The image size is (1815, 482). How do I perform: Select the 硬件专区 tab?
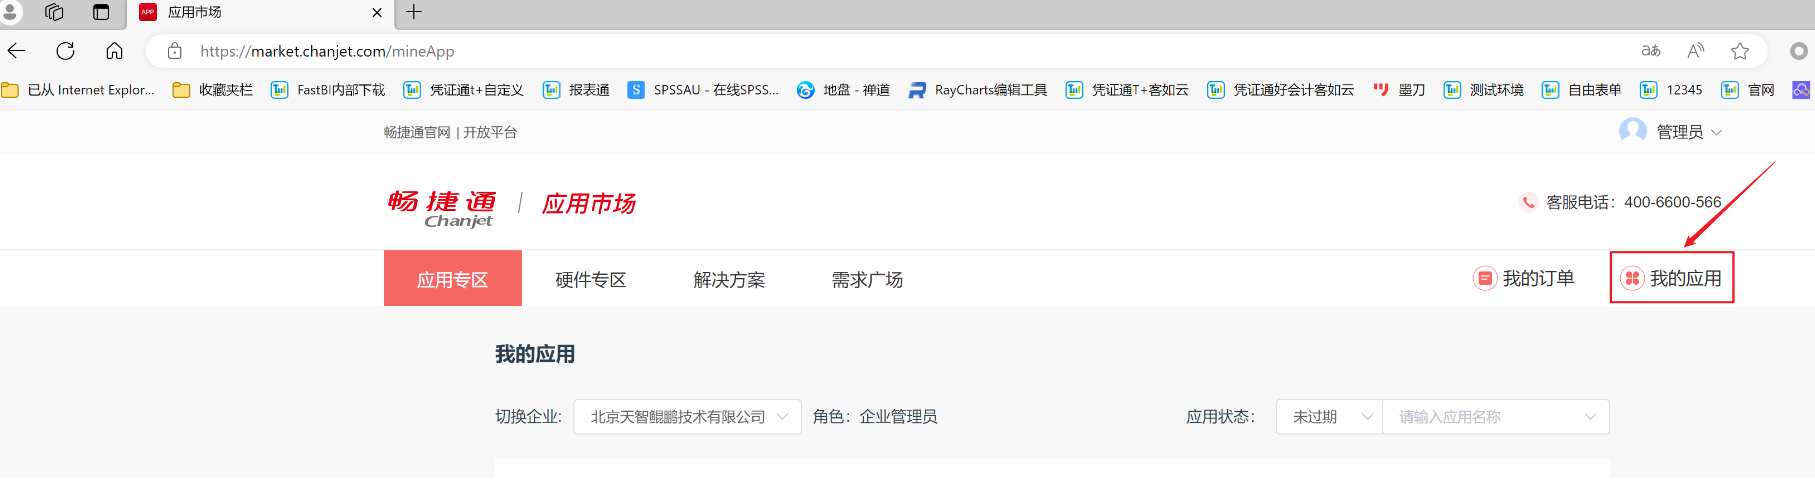coord(591,280)
